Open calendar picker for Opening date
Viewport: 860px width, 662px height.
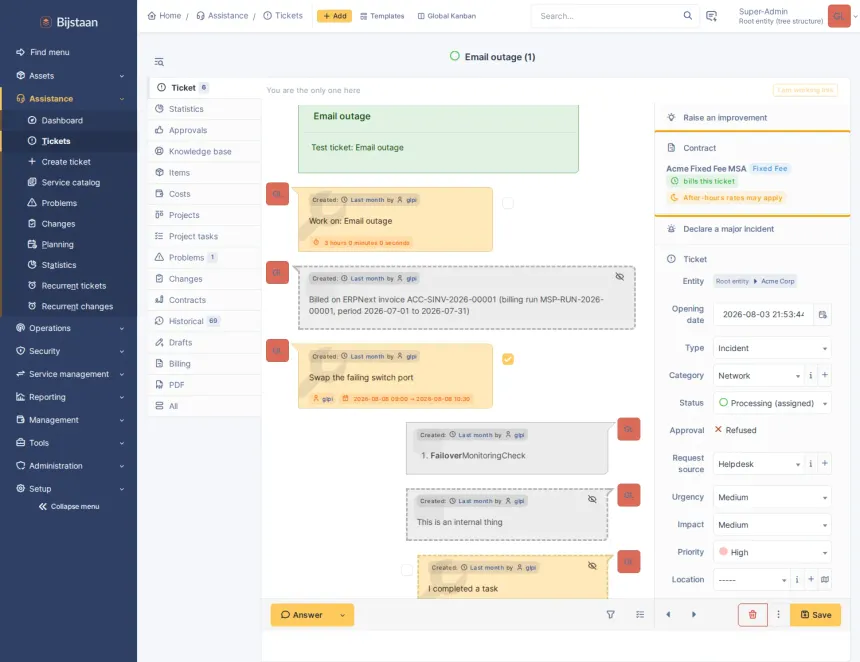click(823, 314)
